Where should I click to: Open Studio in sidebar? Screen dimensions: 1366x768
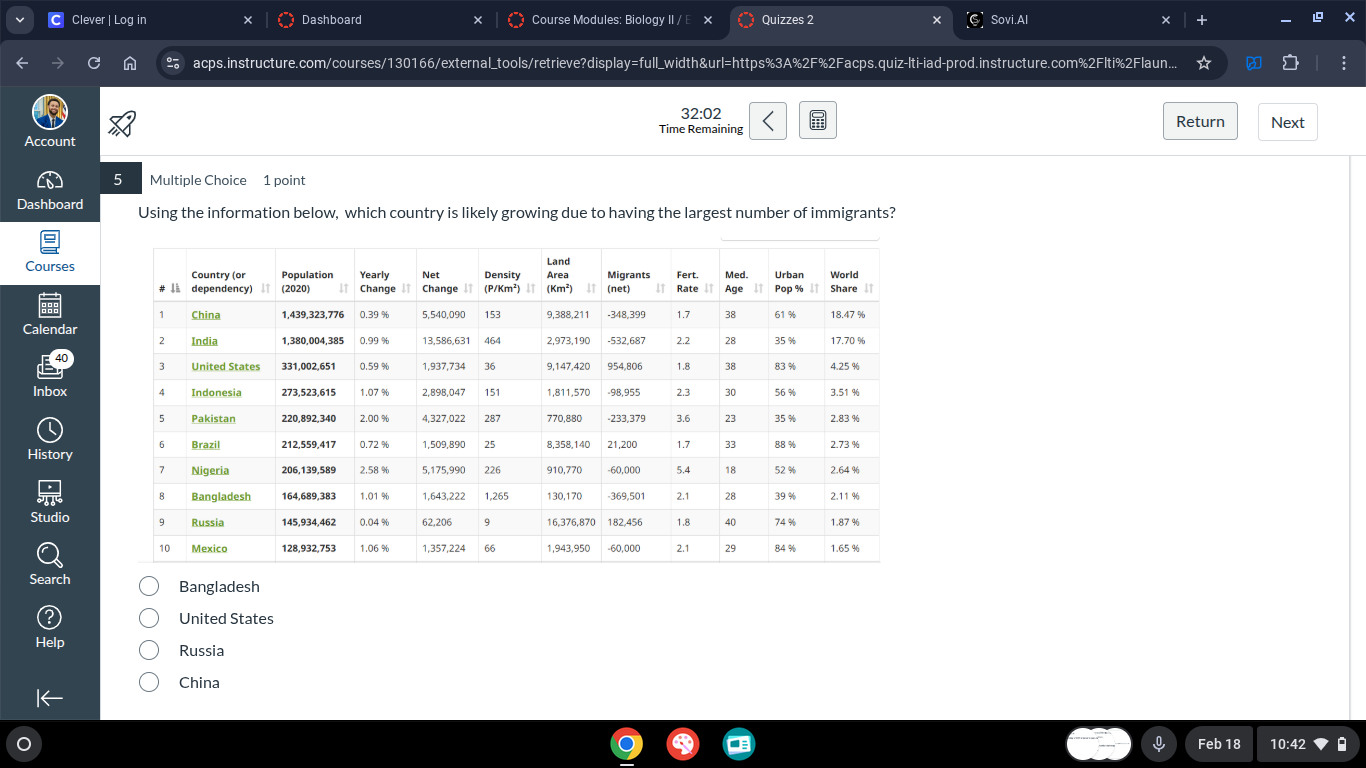(50, 503)
